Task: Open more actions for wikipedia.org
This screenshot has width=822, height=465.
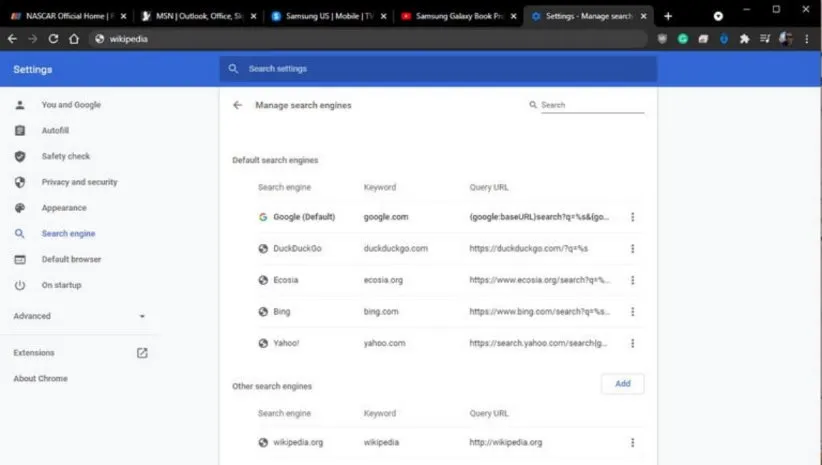Action: (x=632, y=442)
